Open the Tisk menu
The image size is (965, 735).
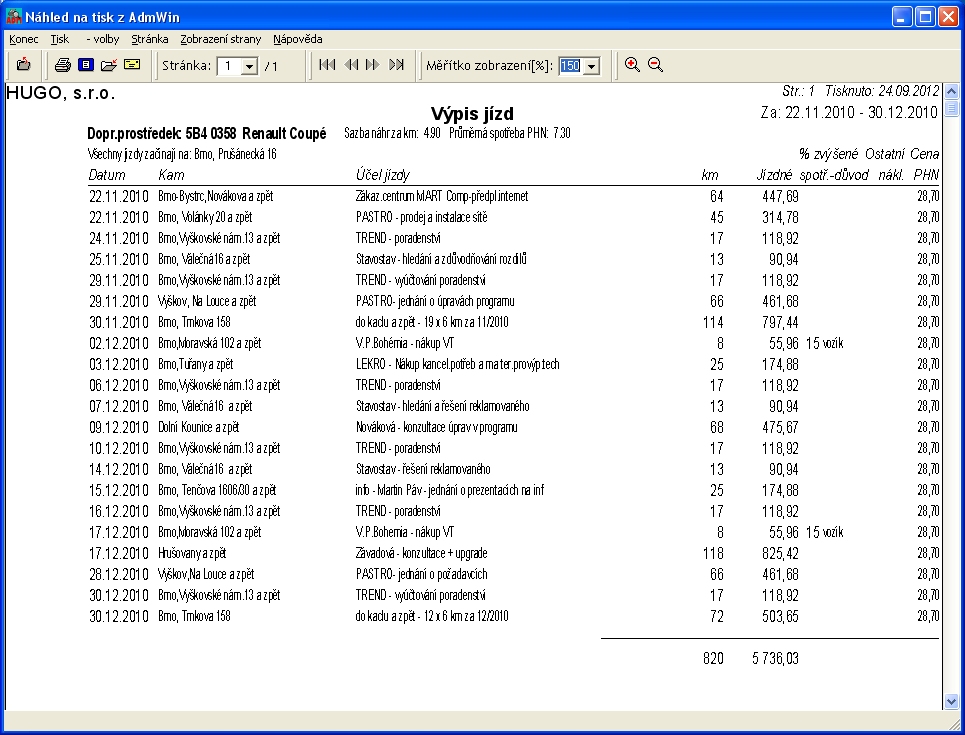60,39
